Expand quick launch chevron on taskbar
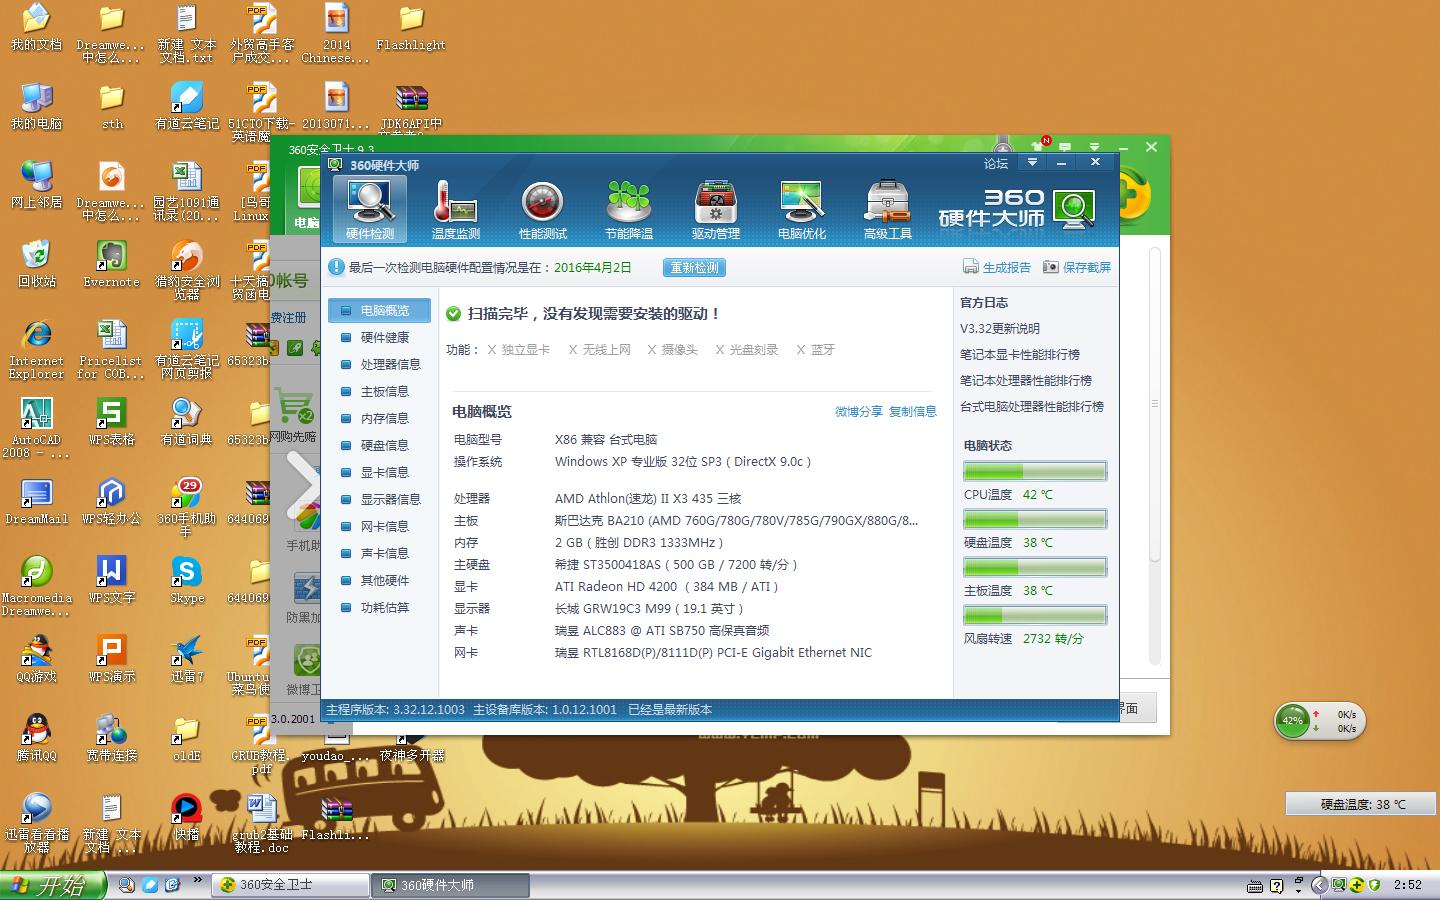 coord(198,881)
